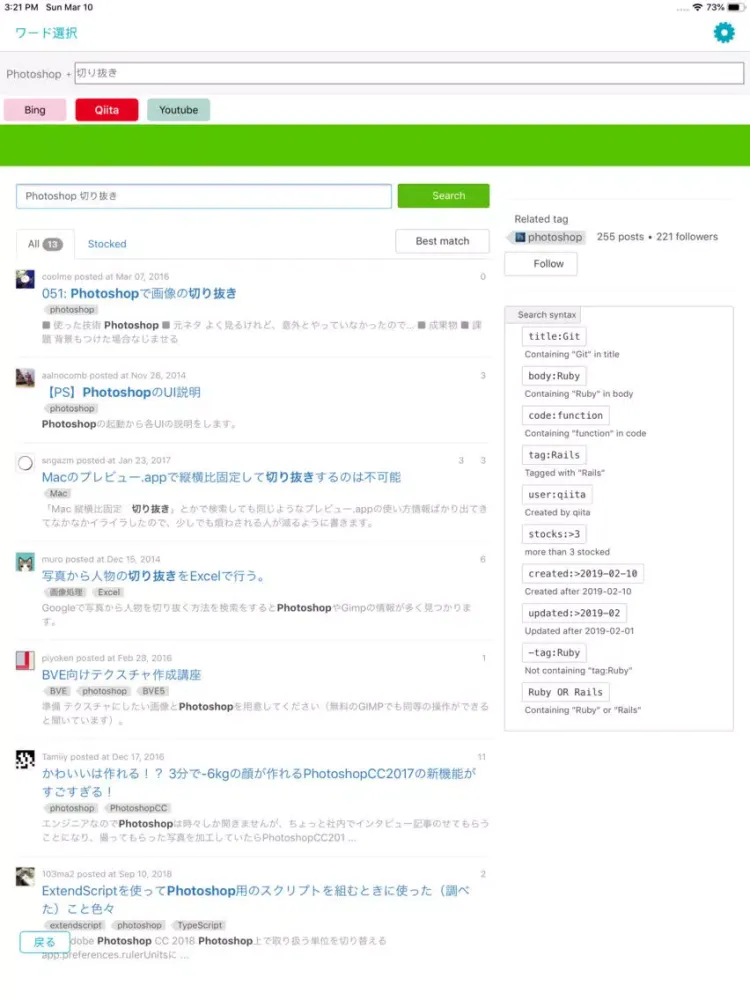This screenshot has height=1000, width=750.
Task: Click the updated:>2019-02 syntax example
Action: (x=574, y=613)
